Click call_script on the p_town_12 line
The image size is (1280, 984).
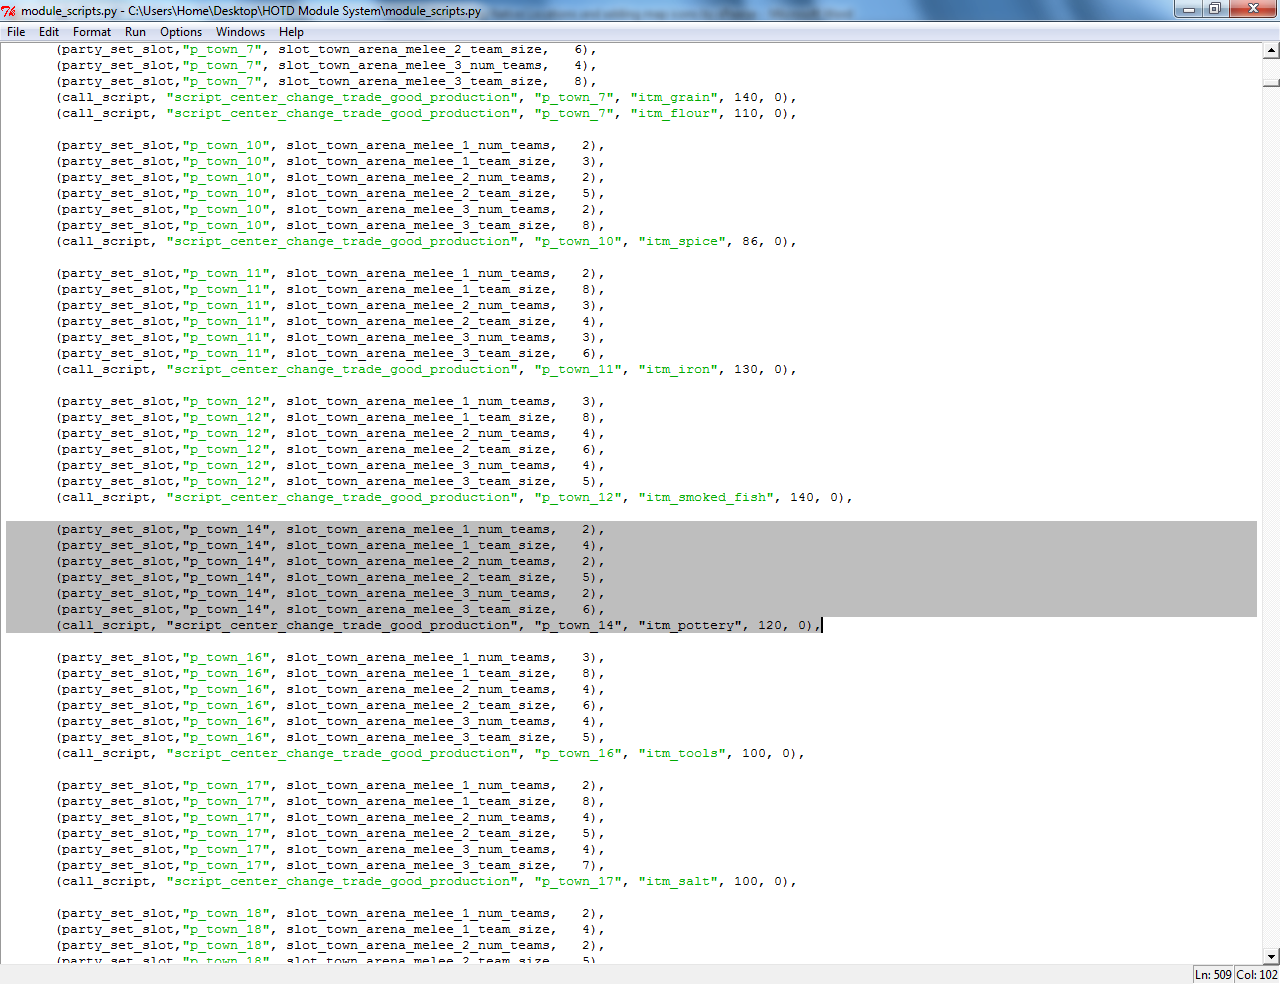106,498
